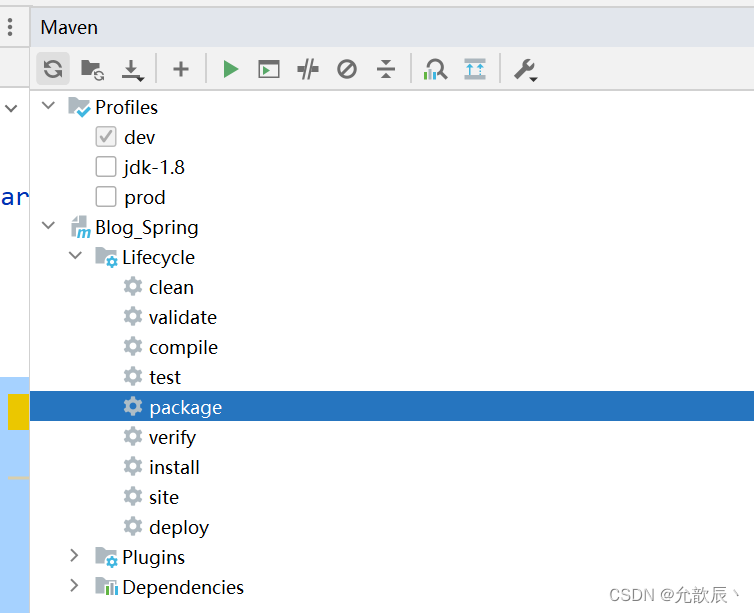Viewport: 754px width, 613px height.
Task: Click the Blog_Spring Maven module icon
Action: click(80, 227)
